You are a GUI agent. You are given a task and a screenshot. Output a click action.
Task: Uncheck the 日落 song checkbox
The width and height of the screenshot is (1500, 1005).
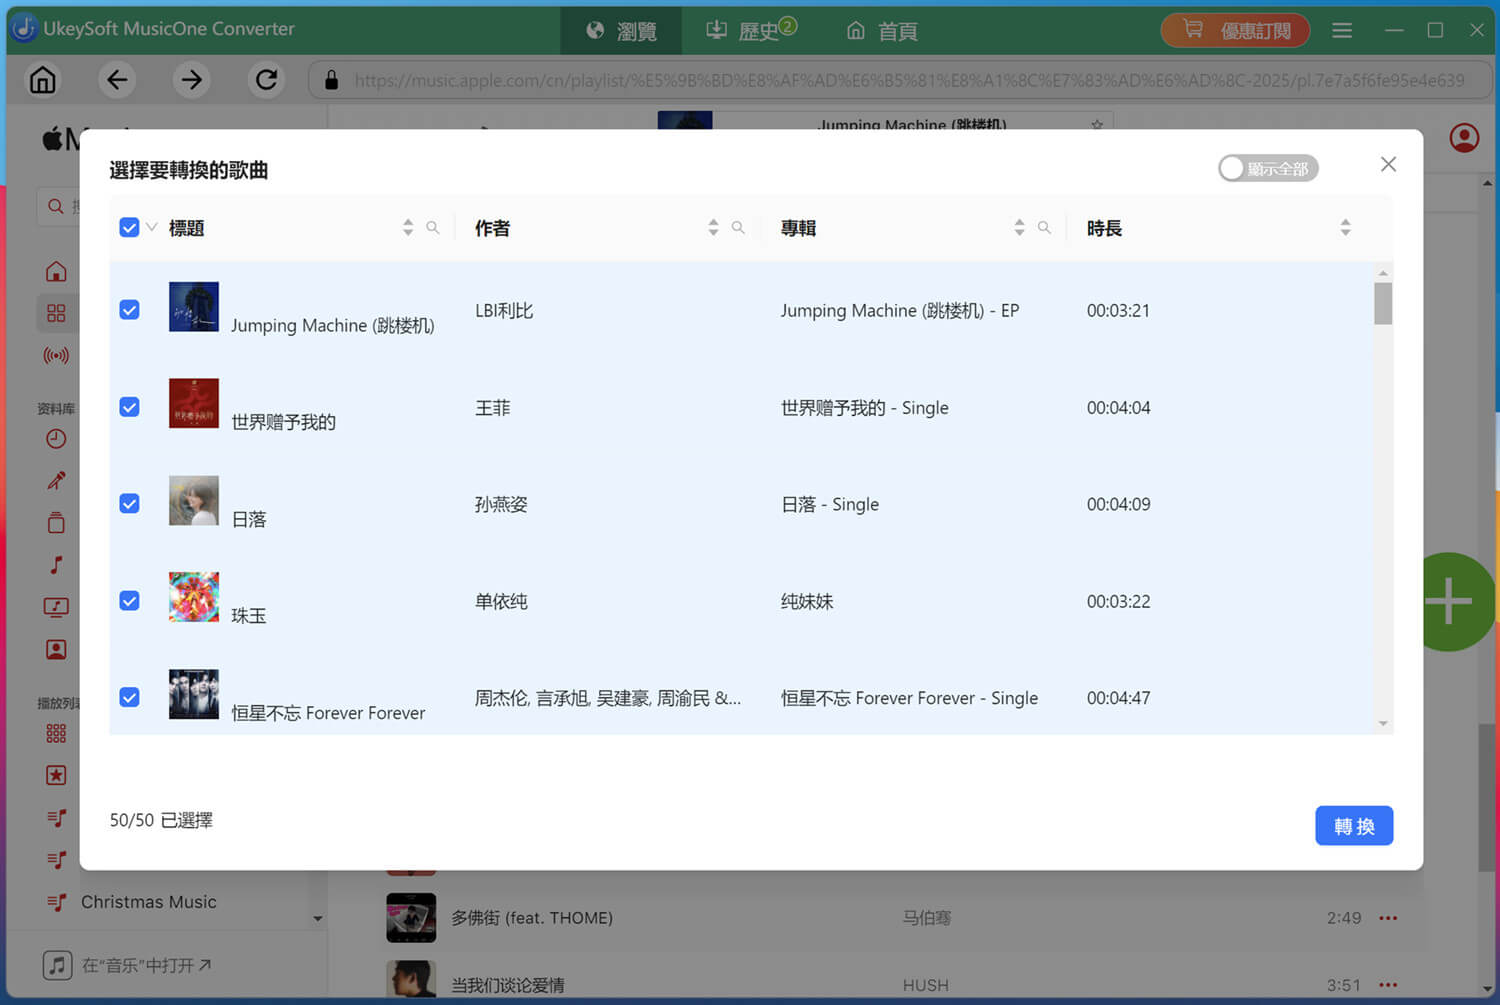pos(130,504)
